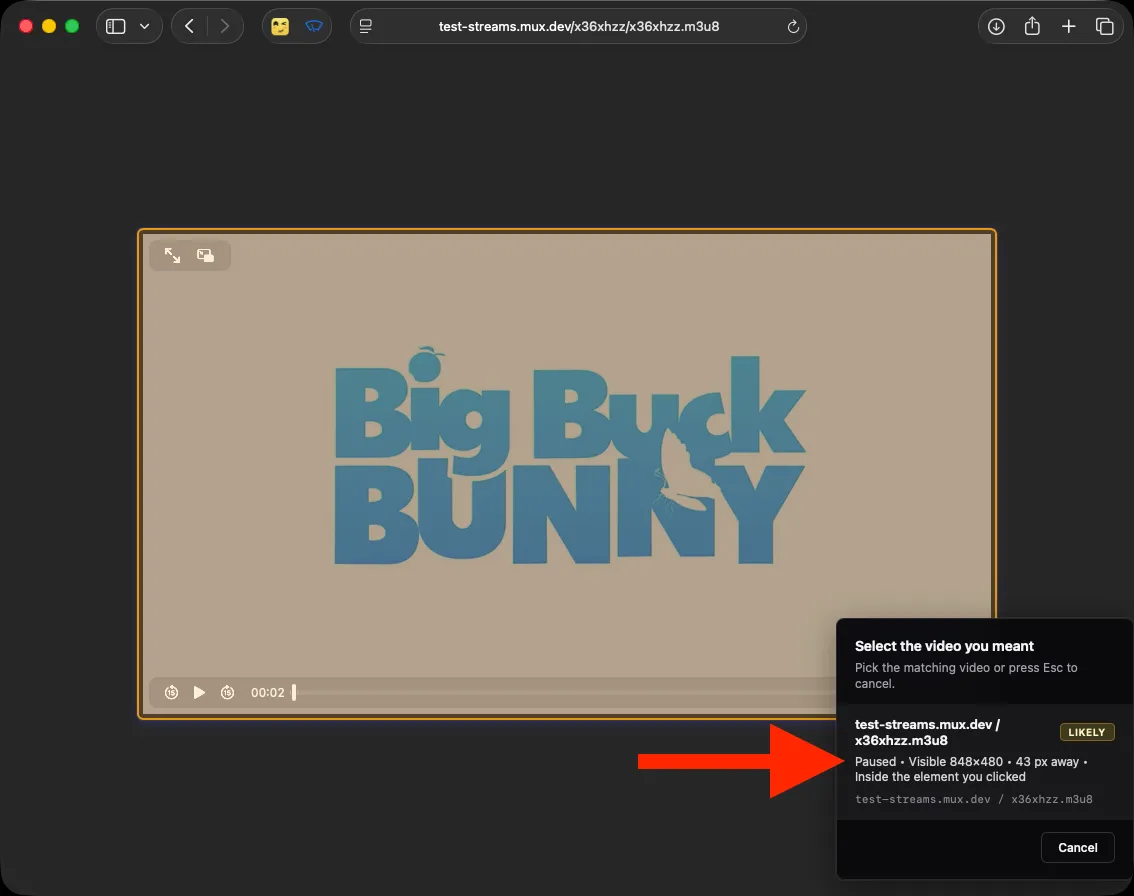Enter fullscreen for the video

pos(171,255)
